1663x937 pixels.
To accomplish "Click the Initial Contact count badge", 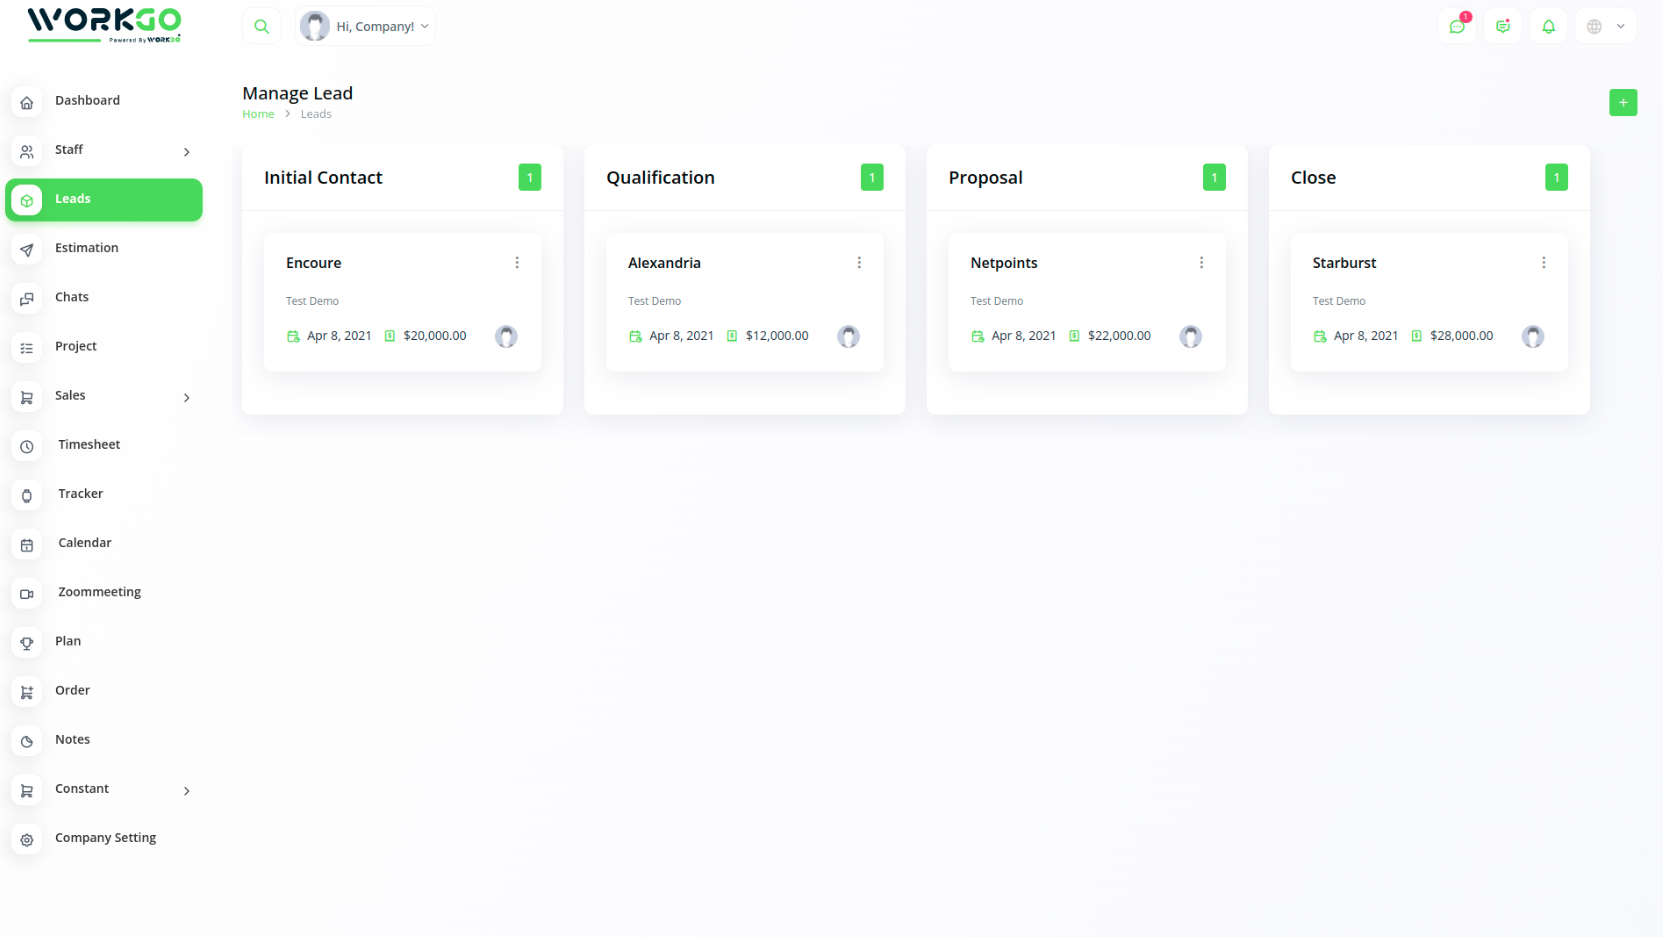I will 529,178.
